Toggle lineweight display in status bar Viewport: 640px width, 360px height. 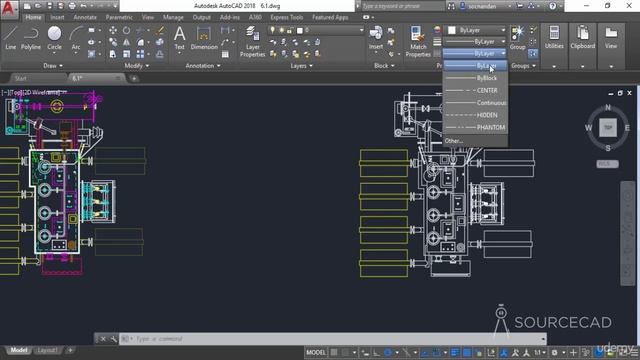click(455, 352)
